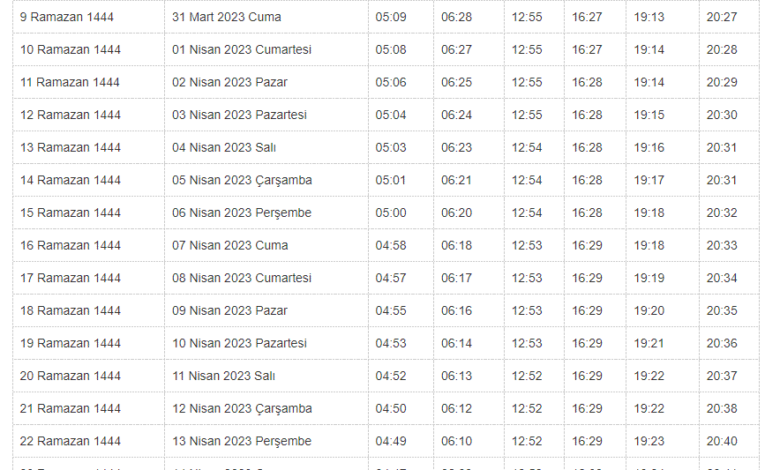
Task: Click the 21 Ramazan 1444 cell
Action: pos(70,408)
